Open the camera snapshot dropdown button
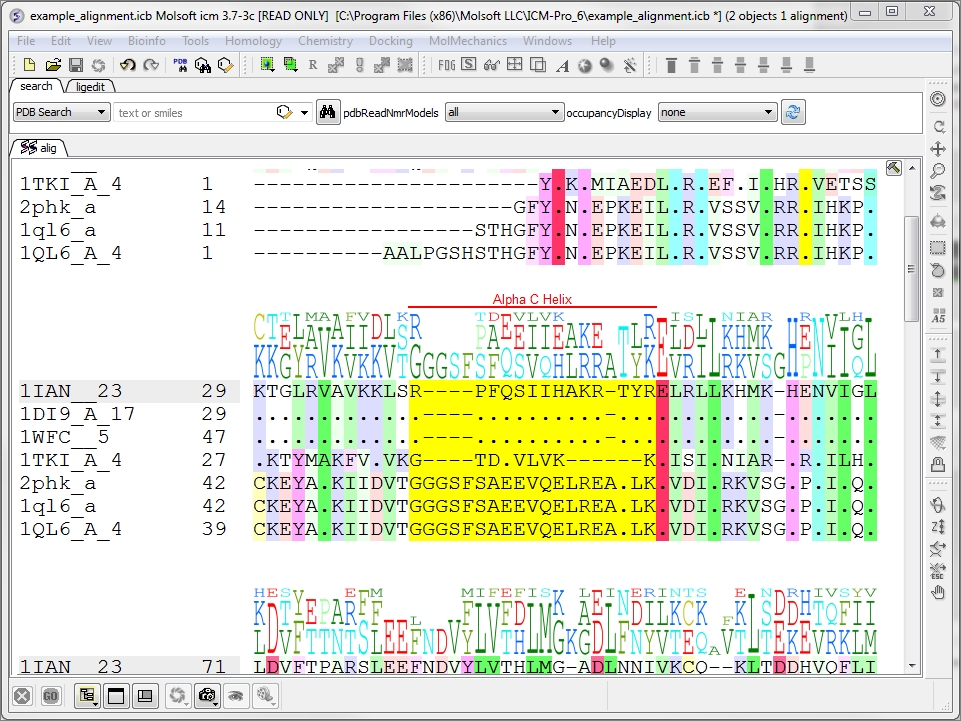 [208, 695]
